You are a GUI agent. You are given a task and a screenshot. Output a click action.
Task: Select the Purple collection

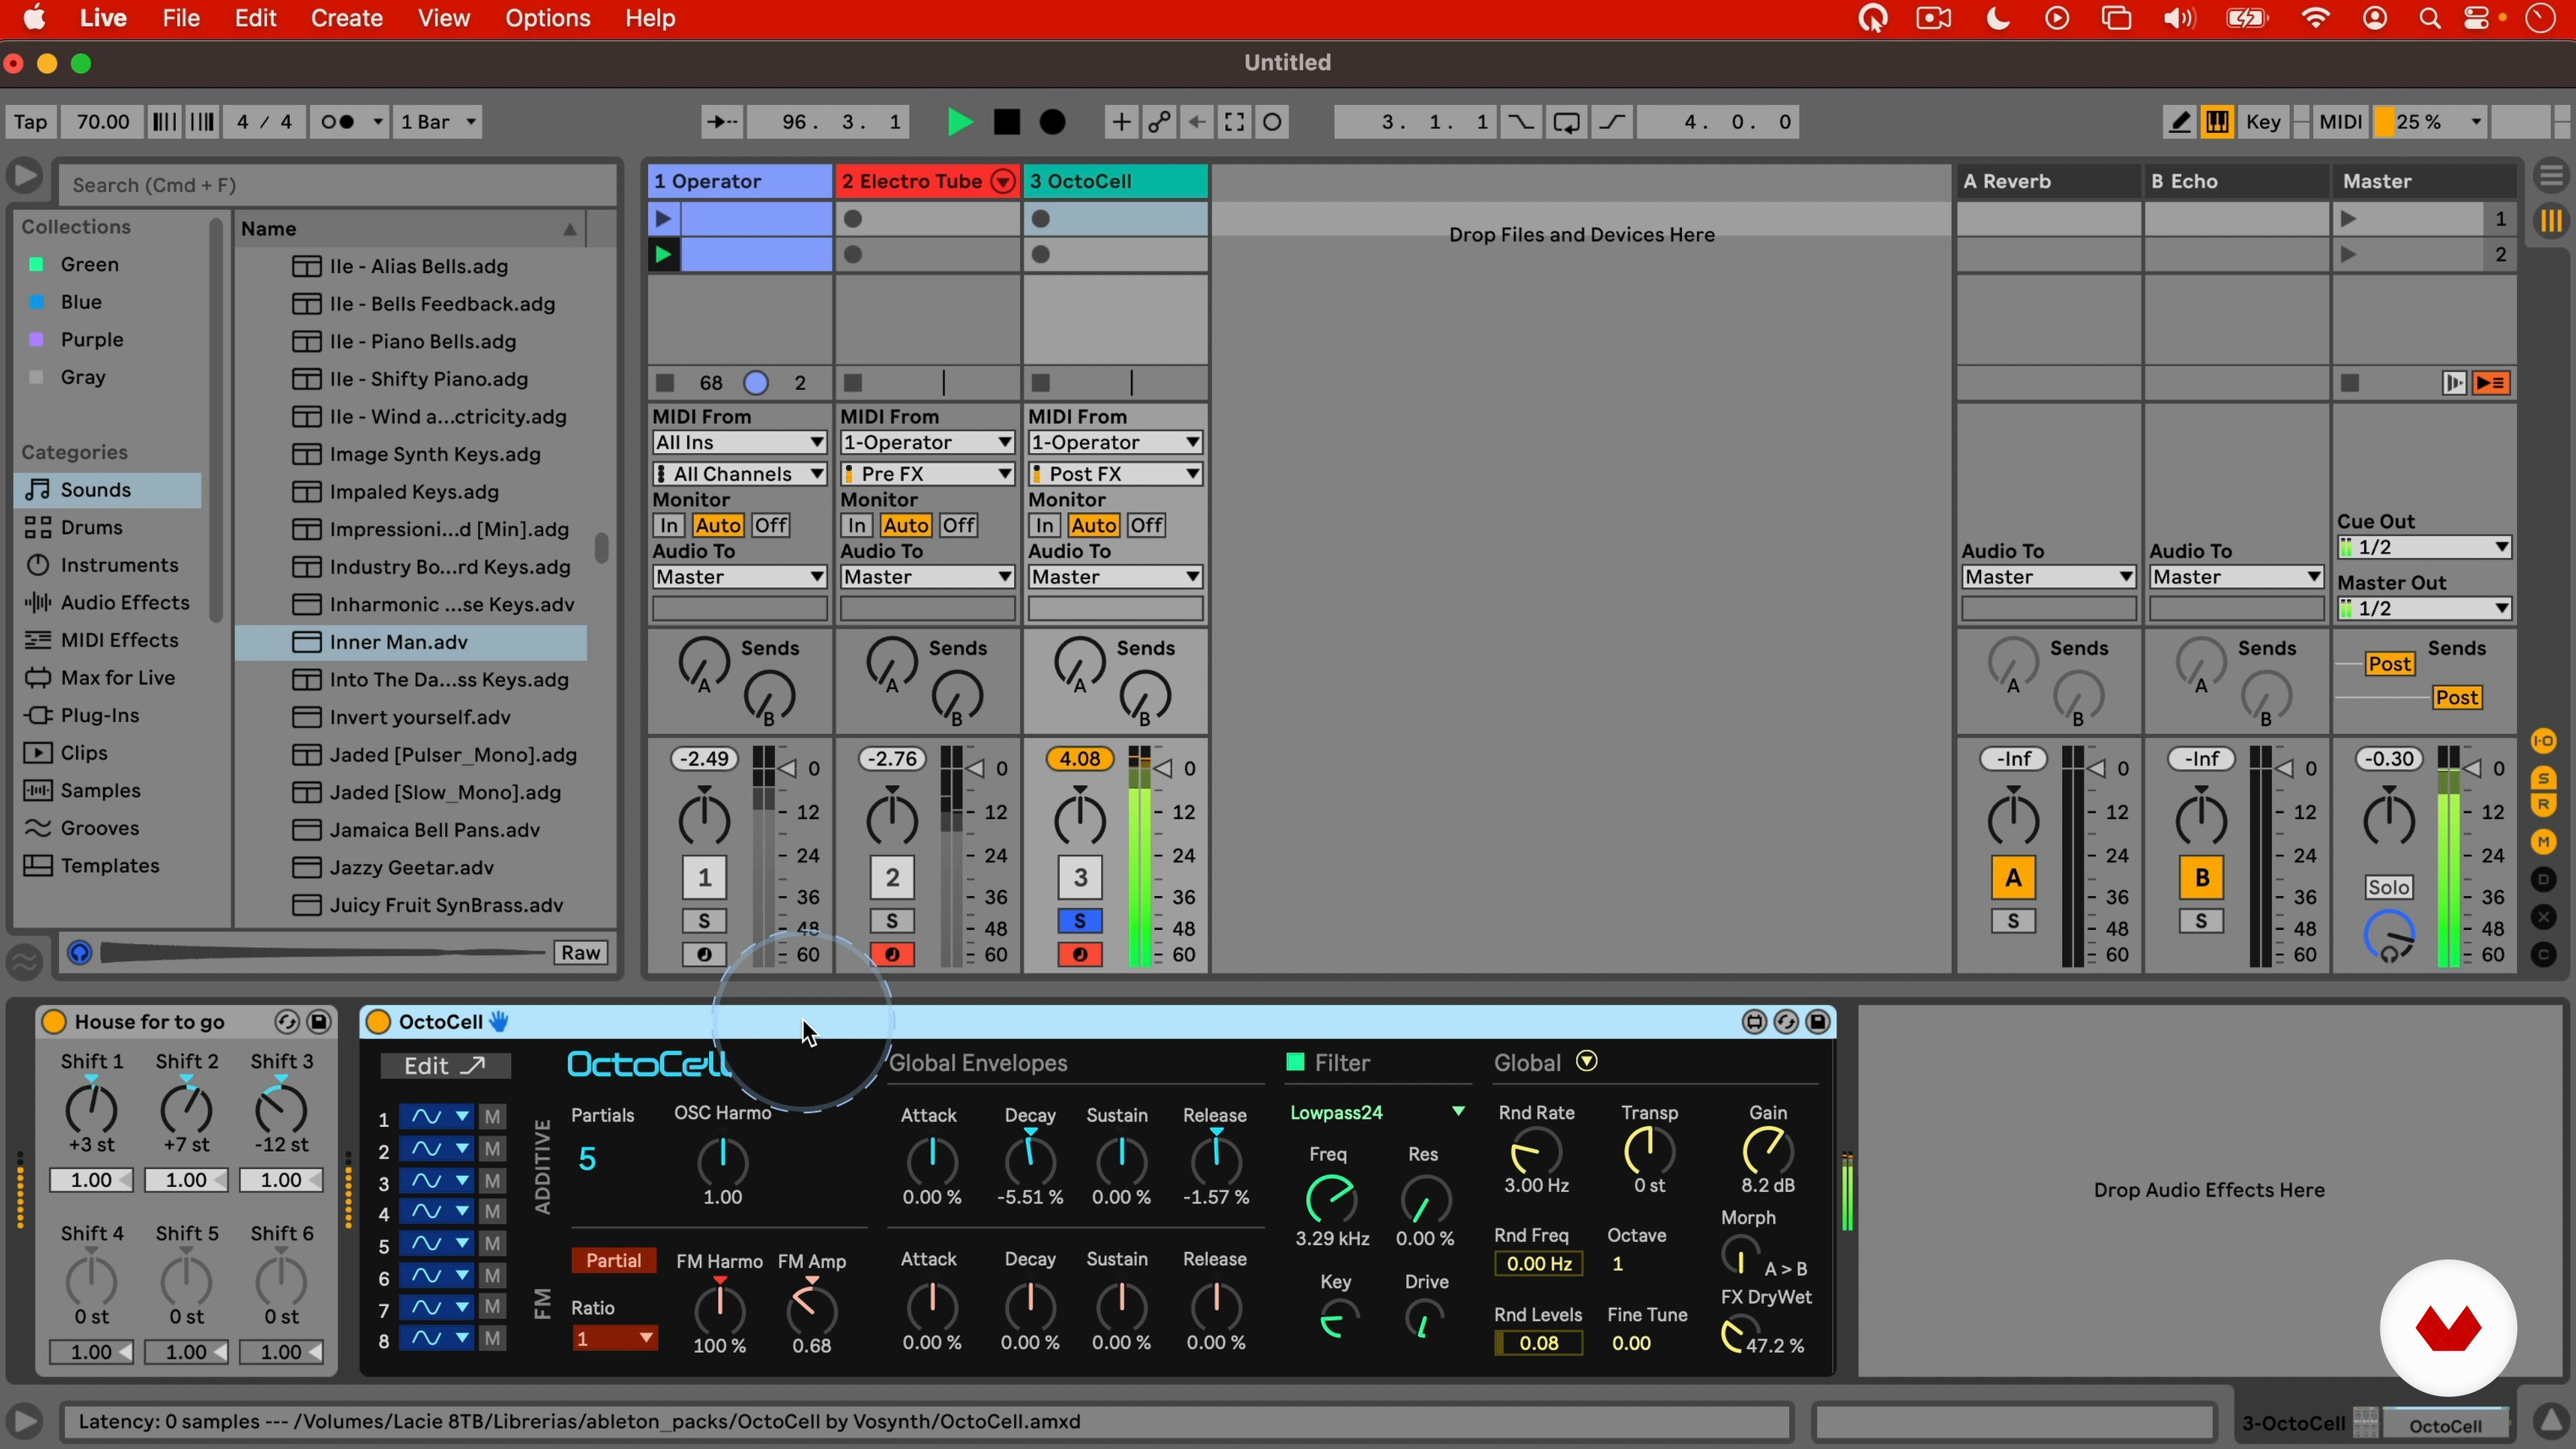pos(91,340)
